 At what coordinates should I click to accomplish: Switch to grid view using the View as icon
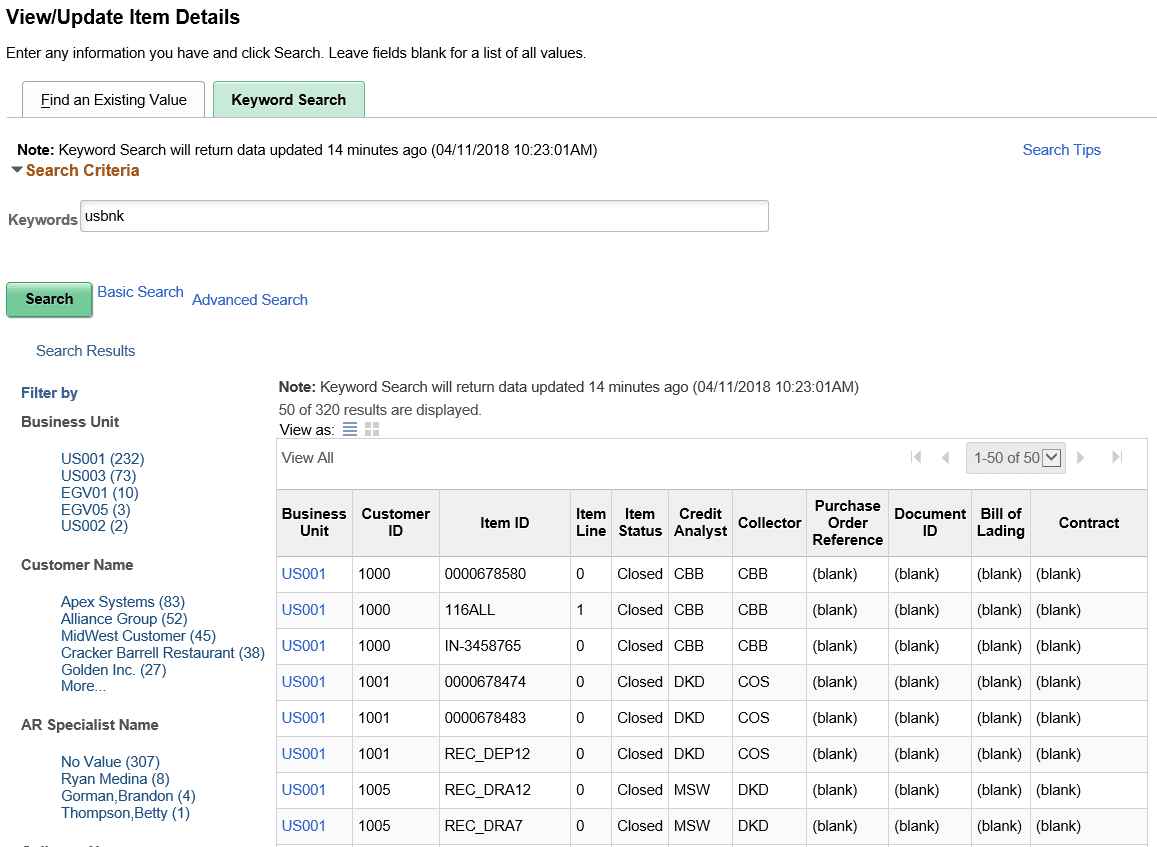[x=371, y=429]
